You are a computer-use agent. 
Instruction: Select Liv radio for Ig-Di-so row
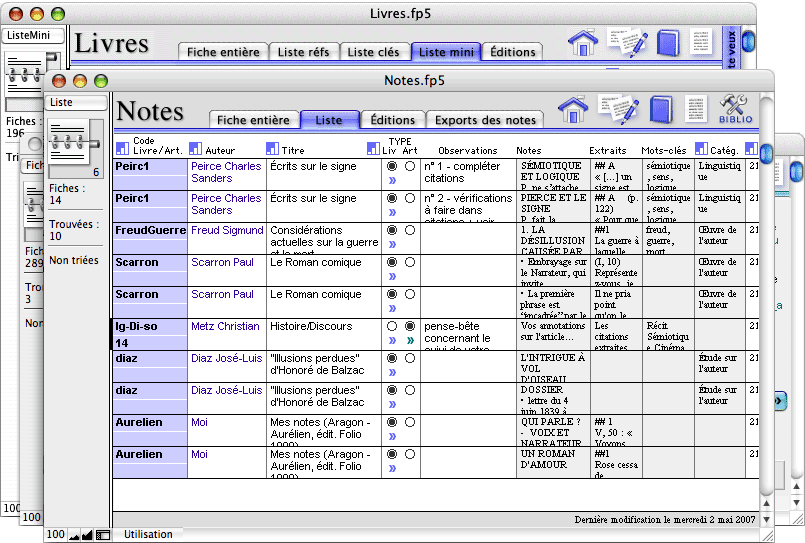coord(392,326)
